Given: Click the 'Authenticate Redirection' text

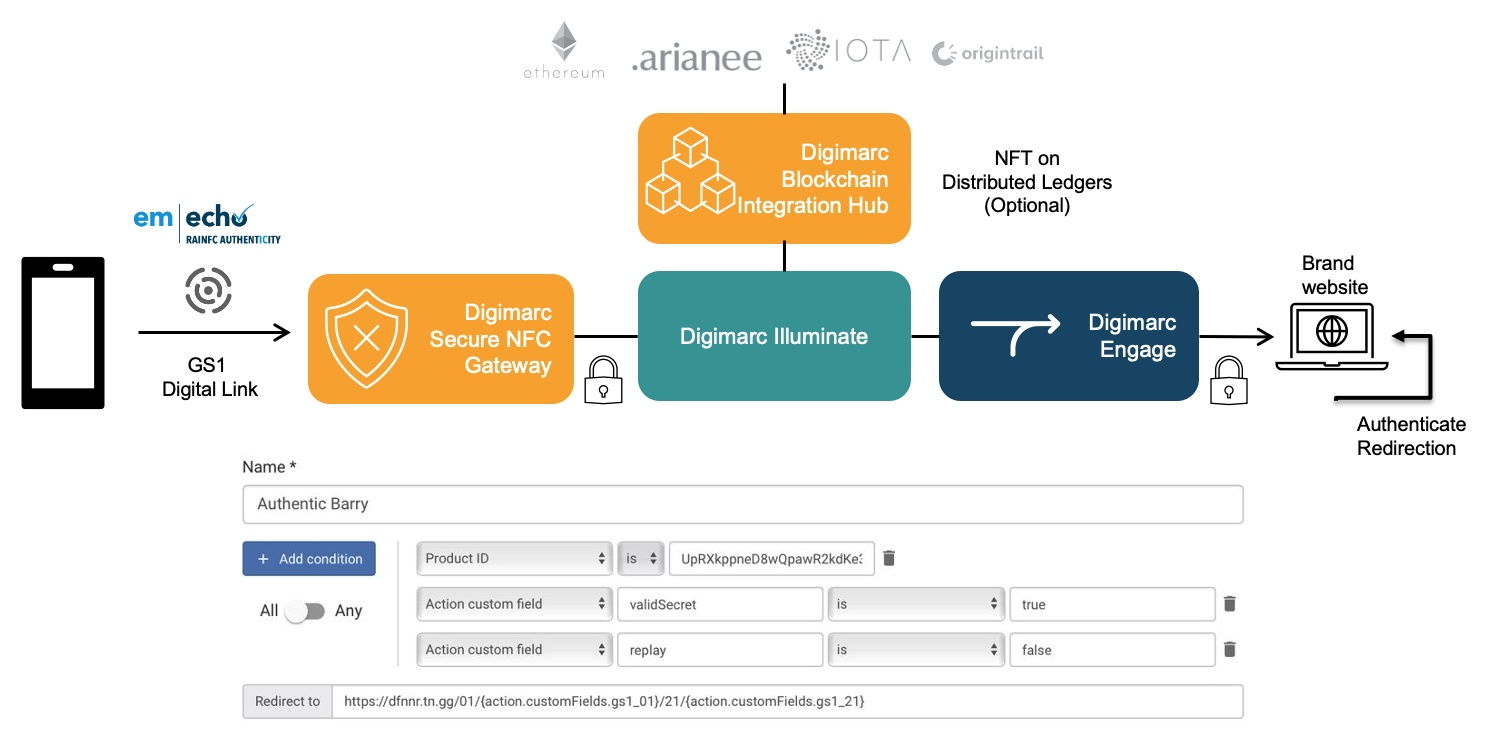Looking at the screenshot, I should coord(1411,436).
